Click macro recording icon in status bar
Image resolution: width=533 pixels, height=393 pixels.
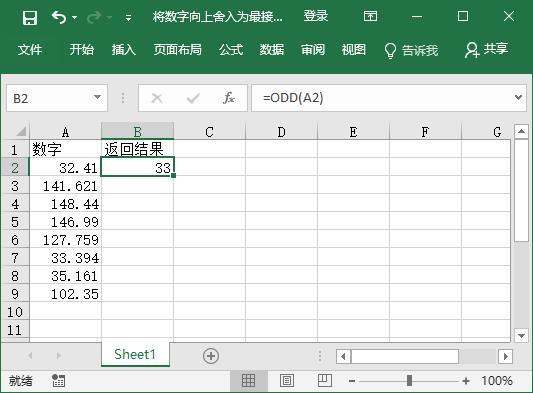[x=58, y=380]
